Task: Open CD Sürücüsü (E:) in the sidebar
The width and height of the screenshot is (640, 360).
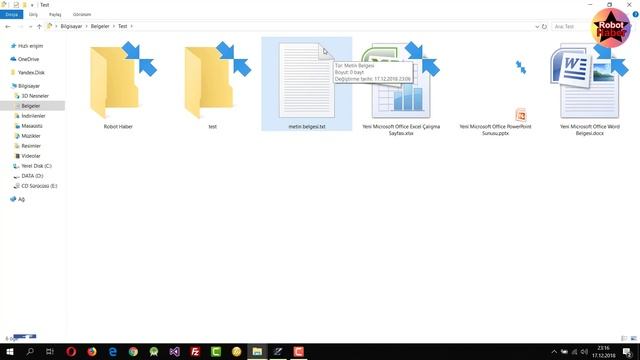Action: 36,186
